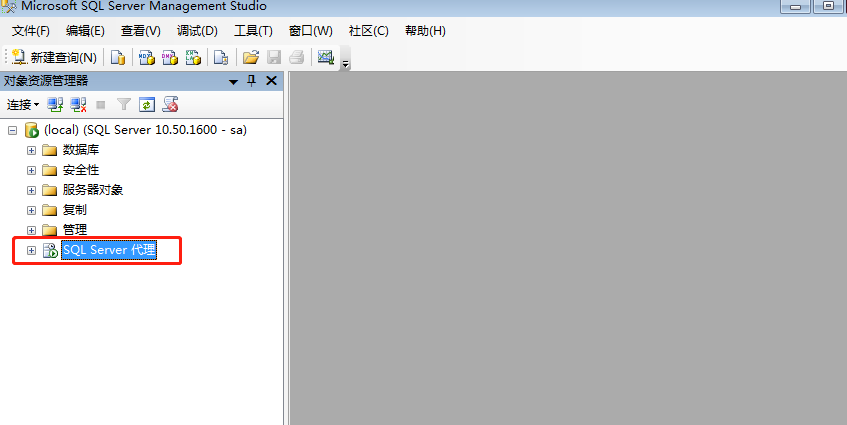Click the SQL Server Compact query icon
The height and width of the screenshot is (425, 847).
(221, 57)
